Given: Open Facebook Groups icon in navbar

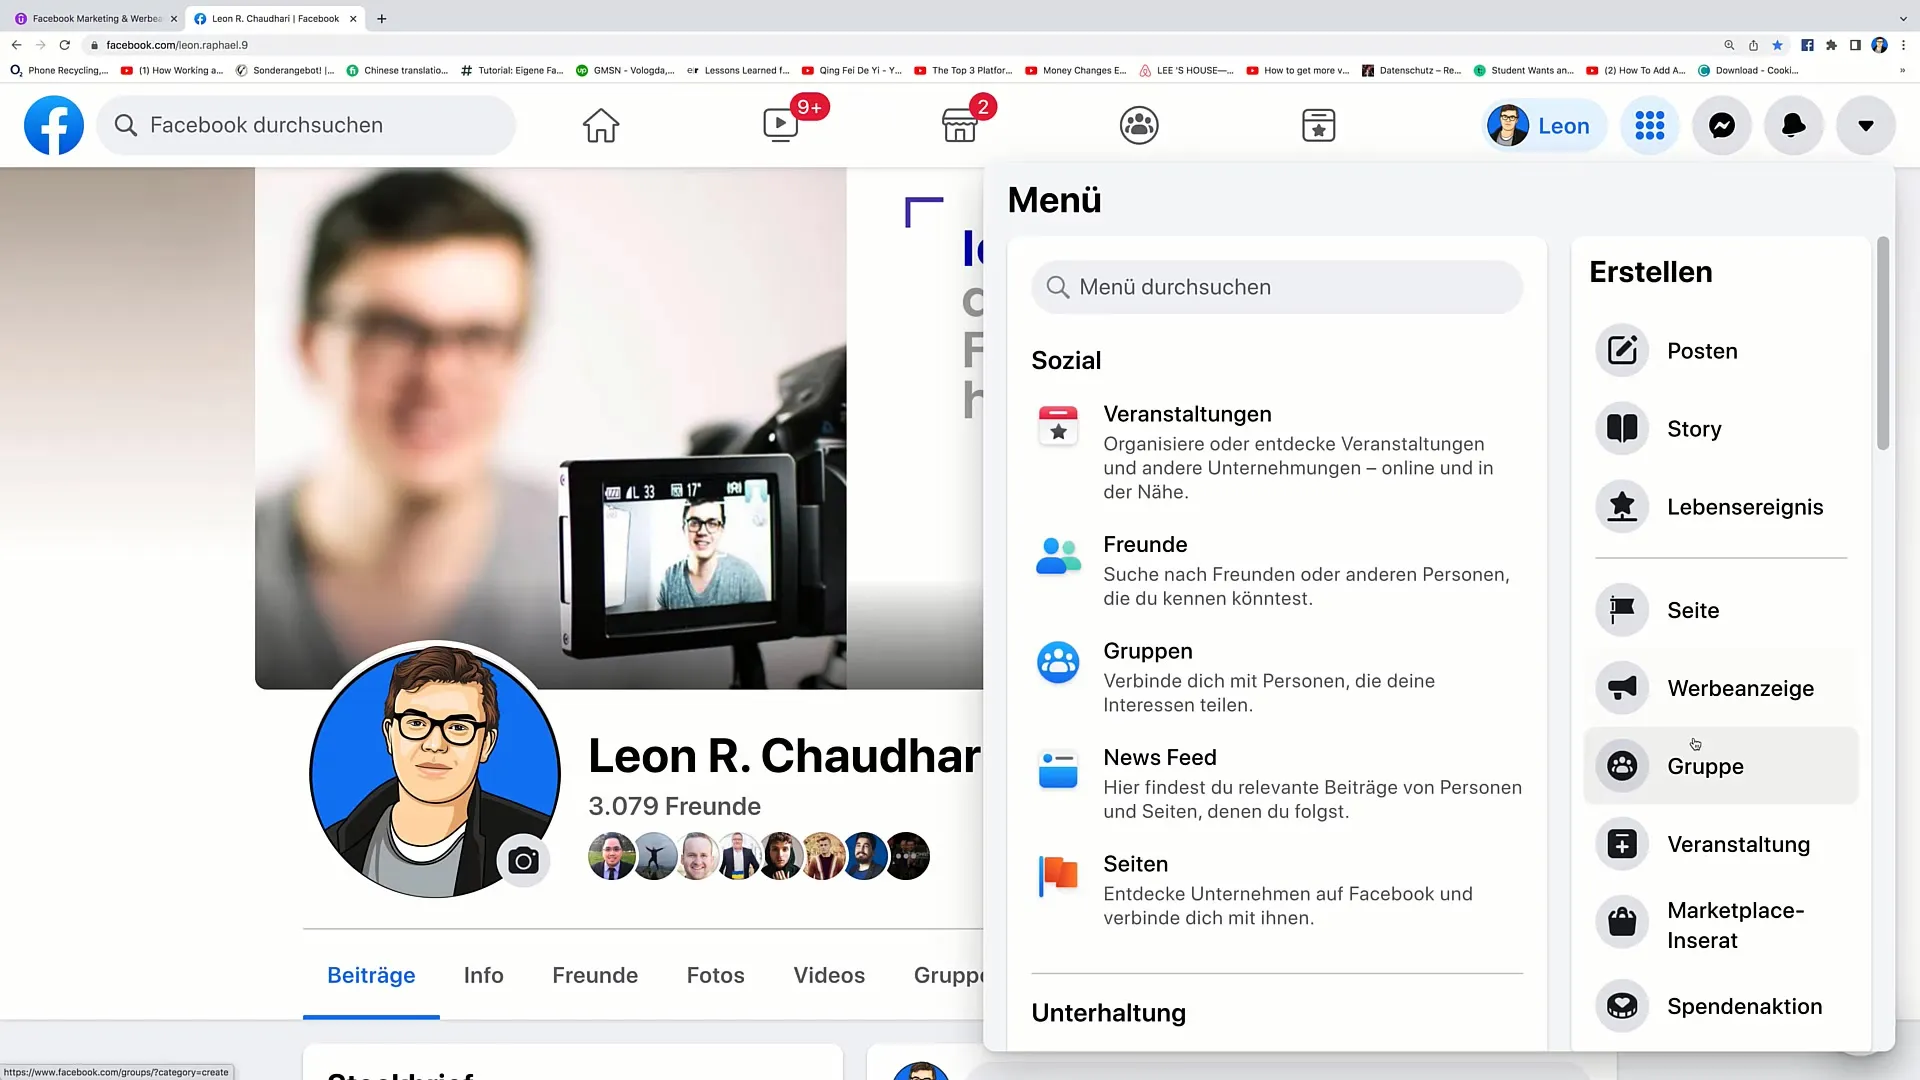Looking at the screenshot, I should click(1139, 125).
